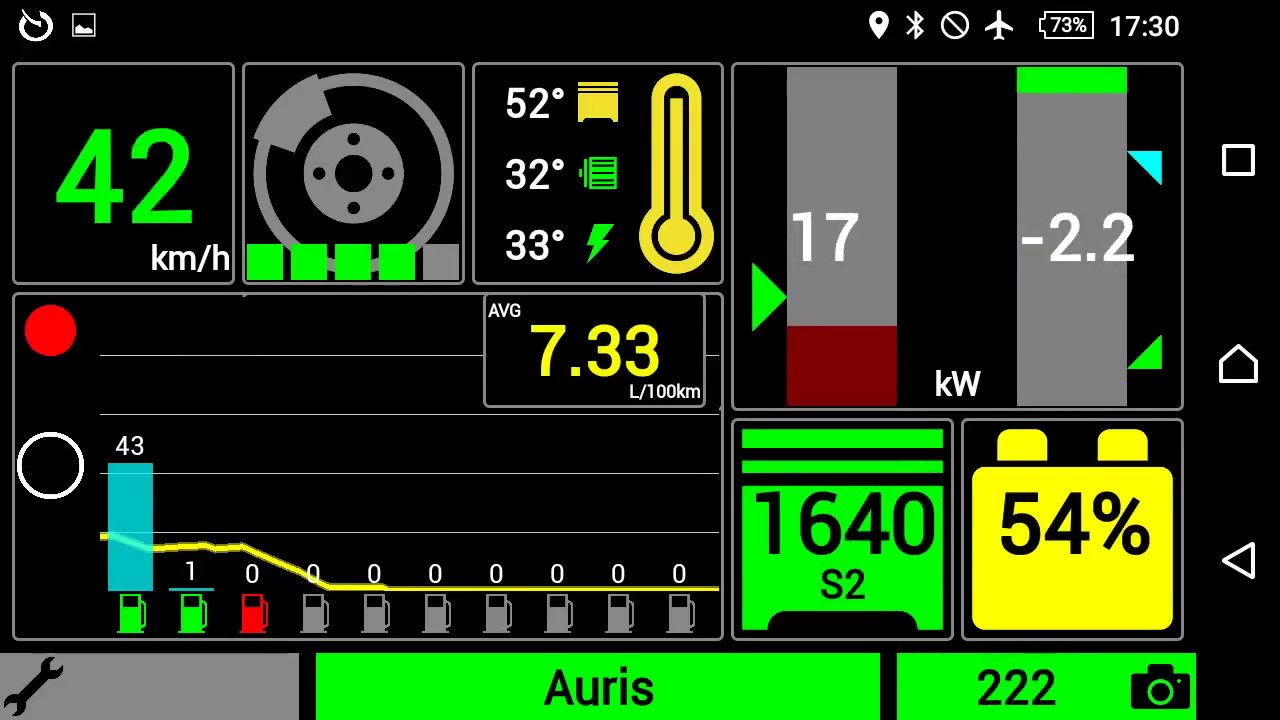This screenshot has height=720, width=1280.
Task: Tap the location pin status icon
Action: (x=878, y=25)
